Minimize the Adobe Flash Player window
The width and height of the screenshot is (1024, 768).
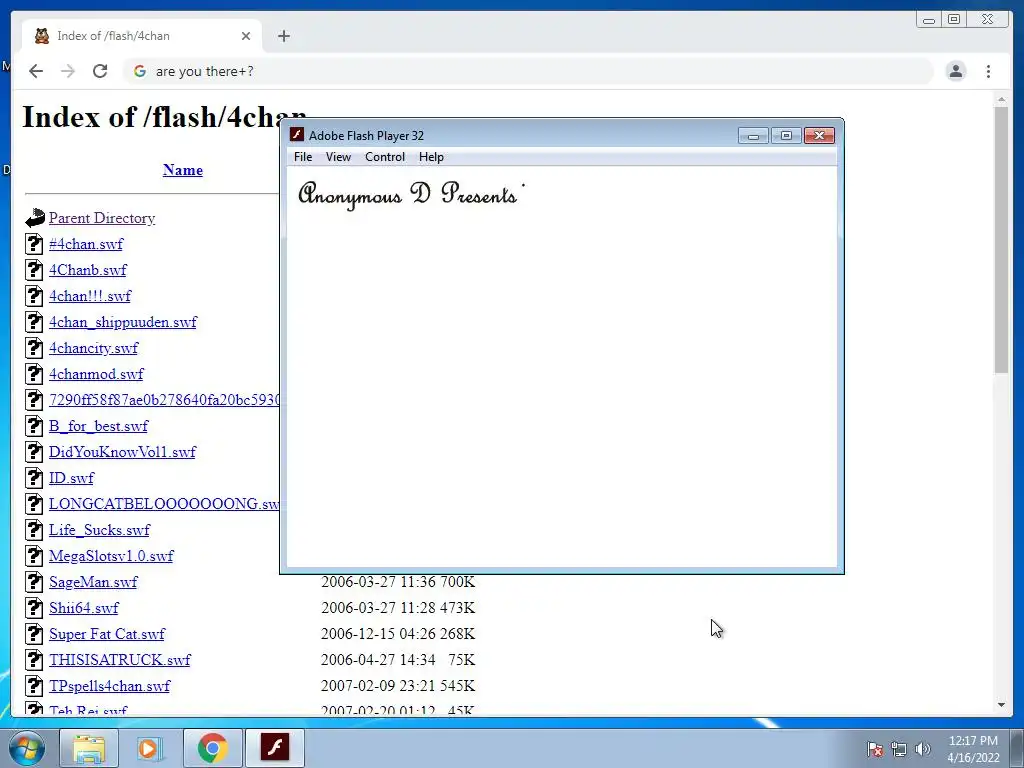coord(753,135)
